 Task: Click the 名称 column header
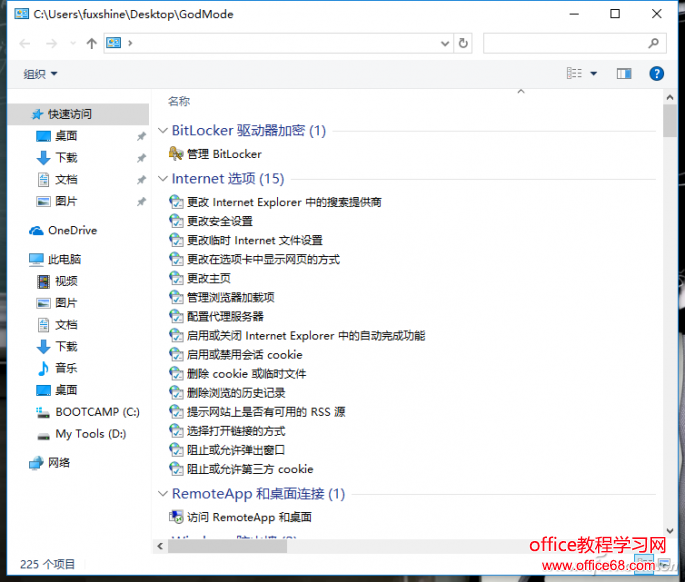click(179, 101)
